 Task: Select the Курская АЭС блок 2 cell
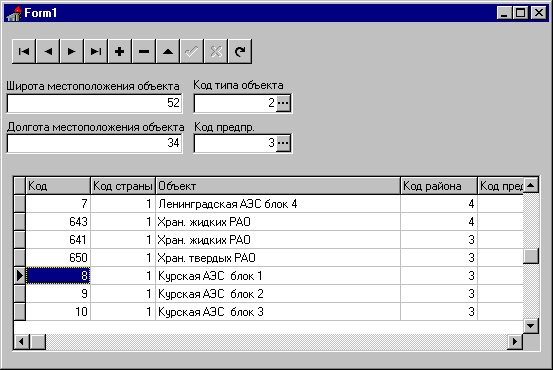click(x=278, y=294)
